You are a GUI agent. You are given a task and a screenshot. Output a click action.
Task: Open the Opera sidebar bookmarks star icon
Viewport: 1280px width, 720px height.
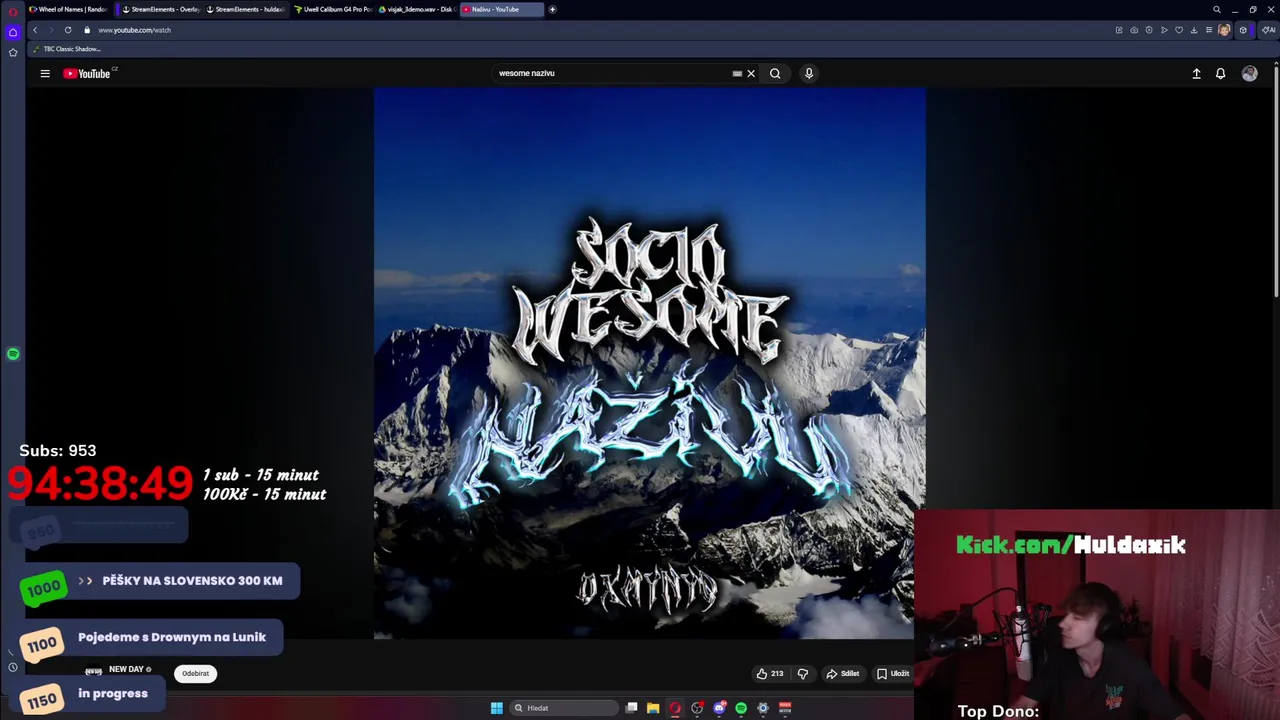[x=13, y=52]
